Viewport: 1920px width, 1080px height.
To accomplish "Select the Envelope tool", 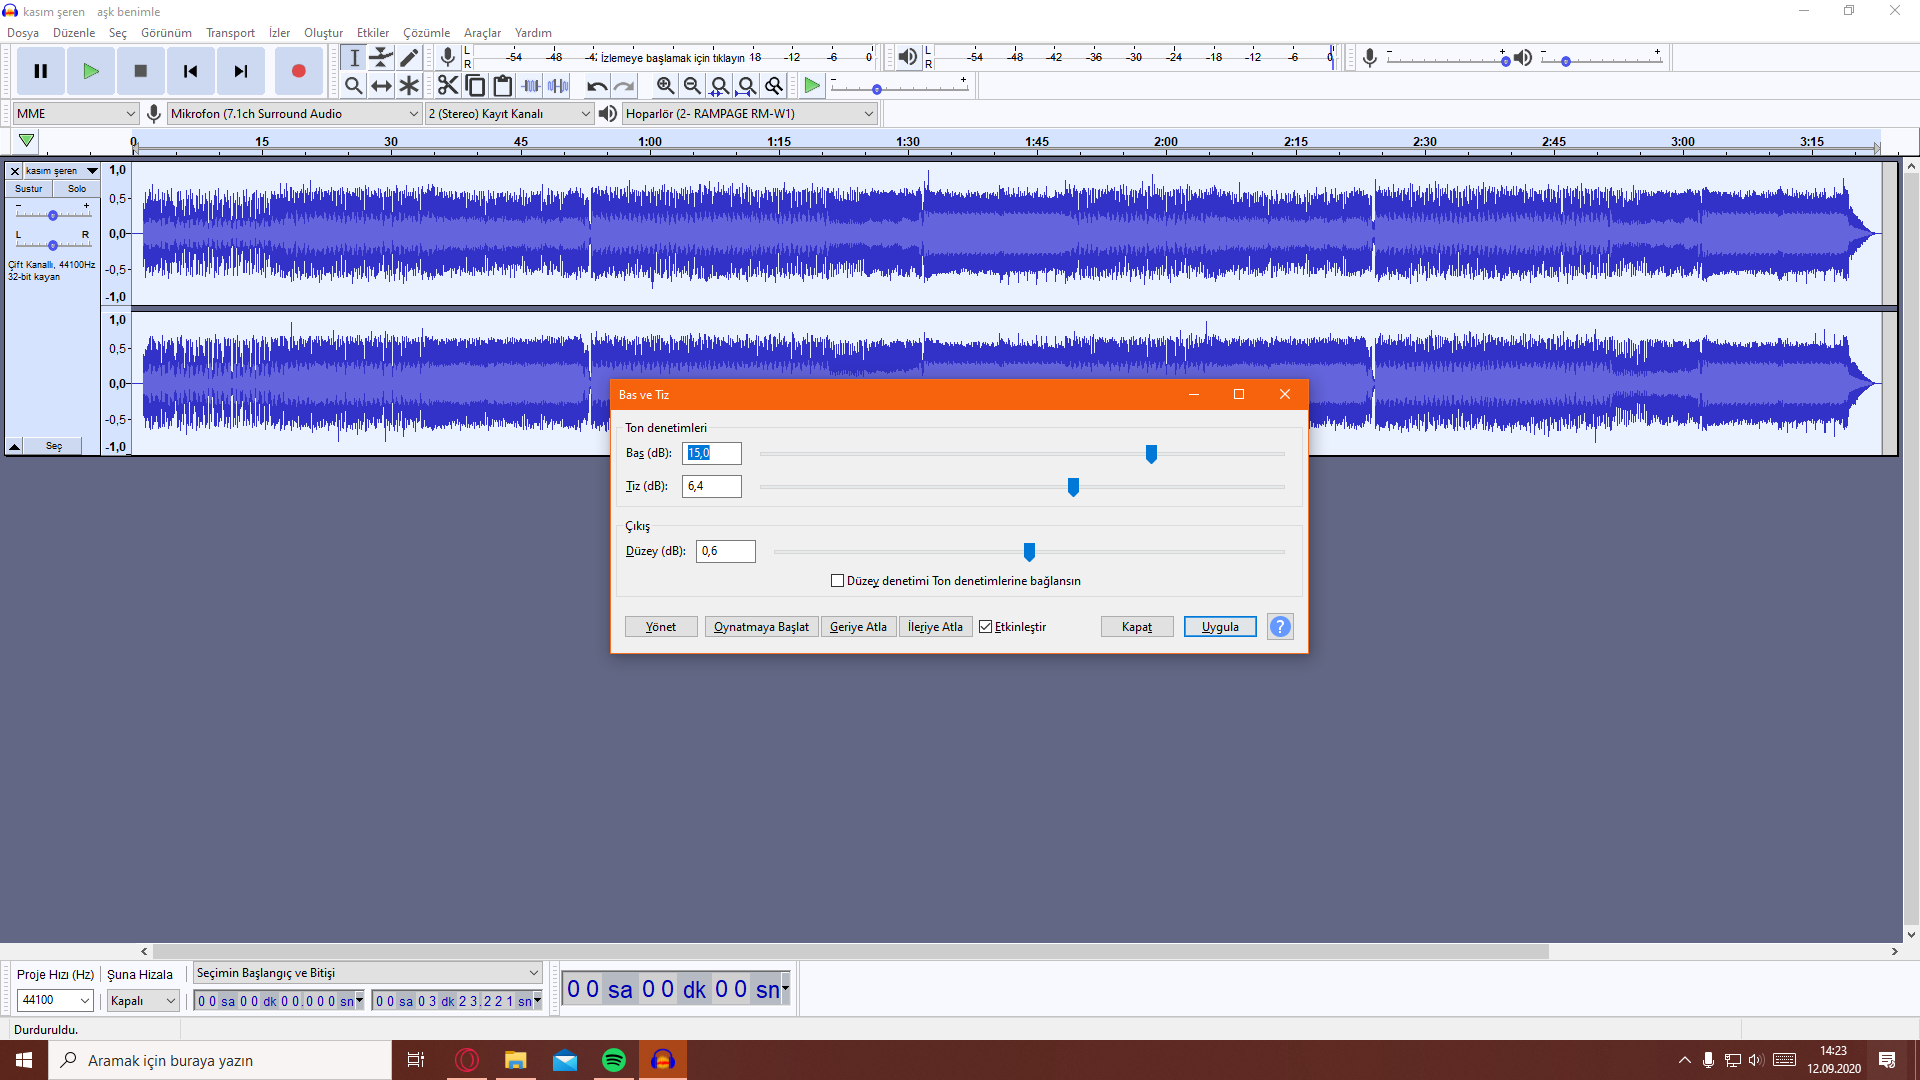I will 381,58.
